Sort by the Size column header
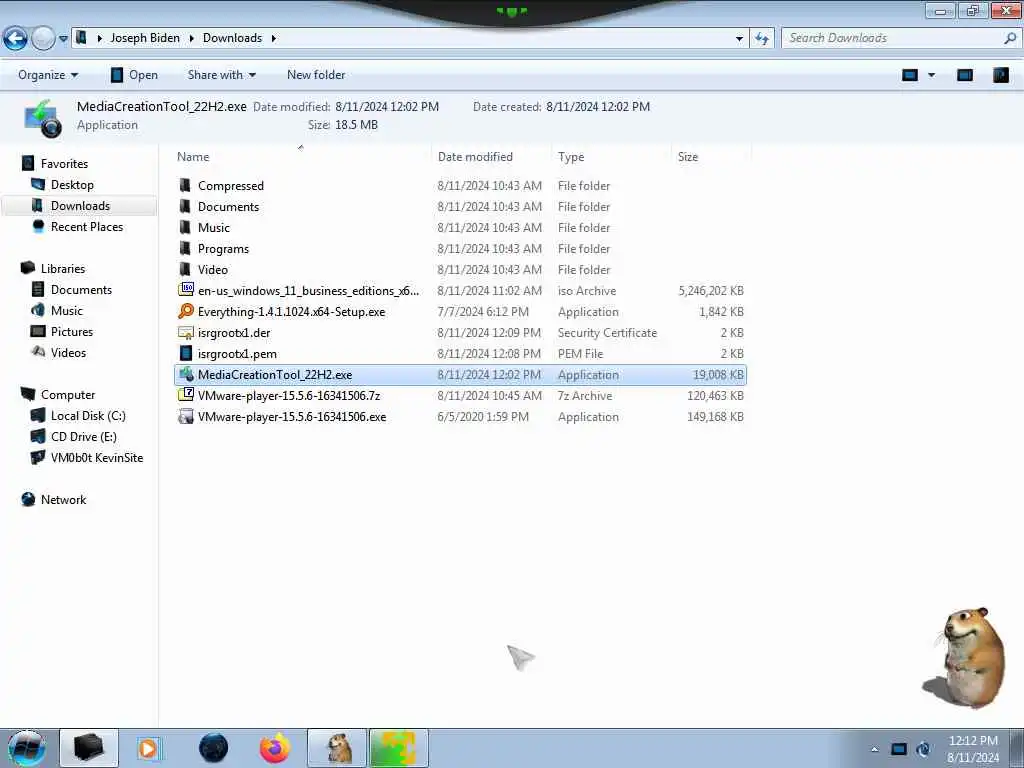This screenshot has height=768, width=1024. click(688, 157)
